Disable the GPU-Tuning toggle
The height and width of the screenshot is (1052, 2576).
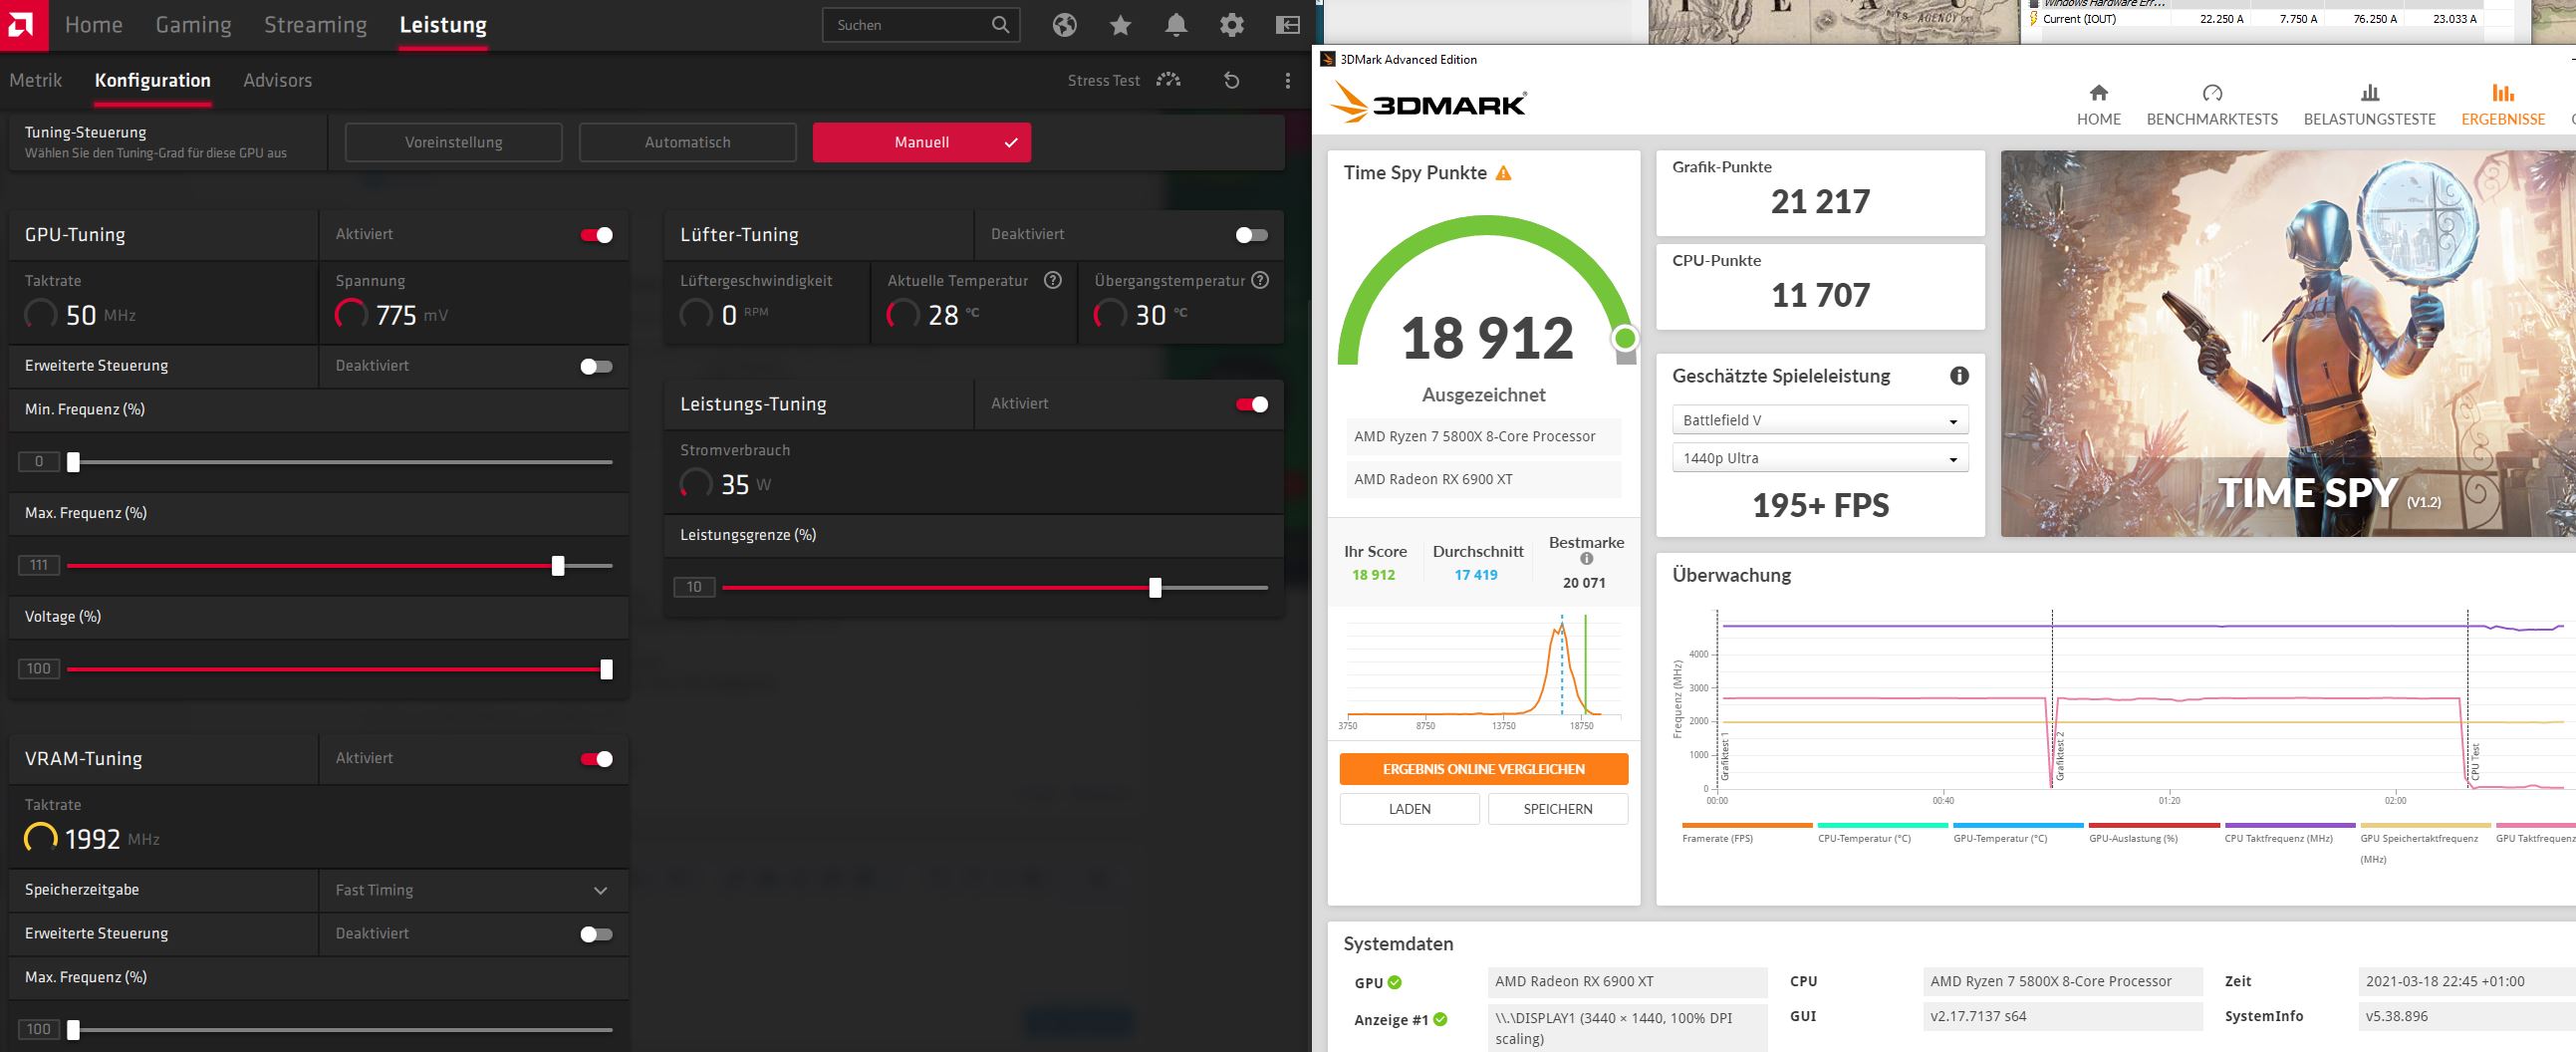click(597, 235)
